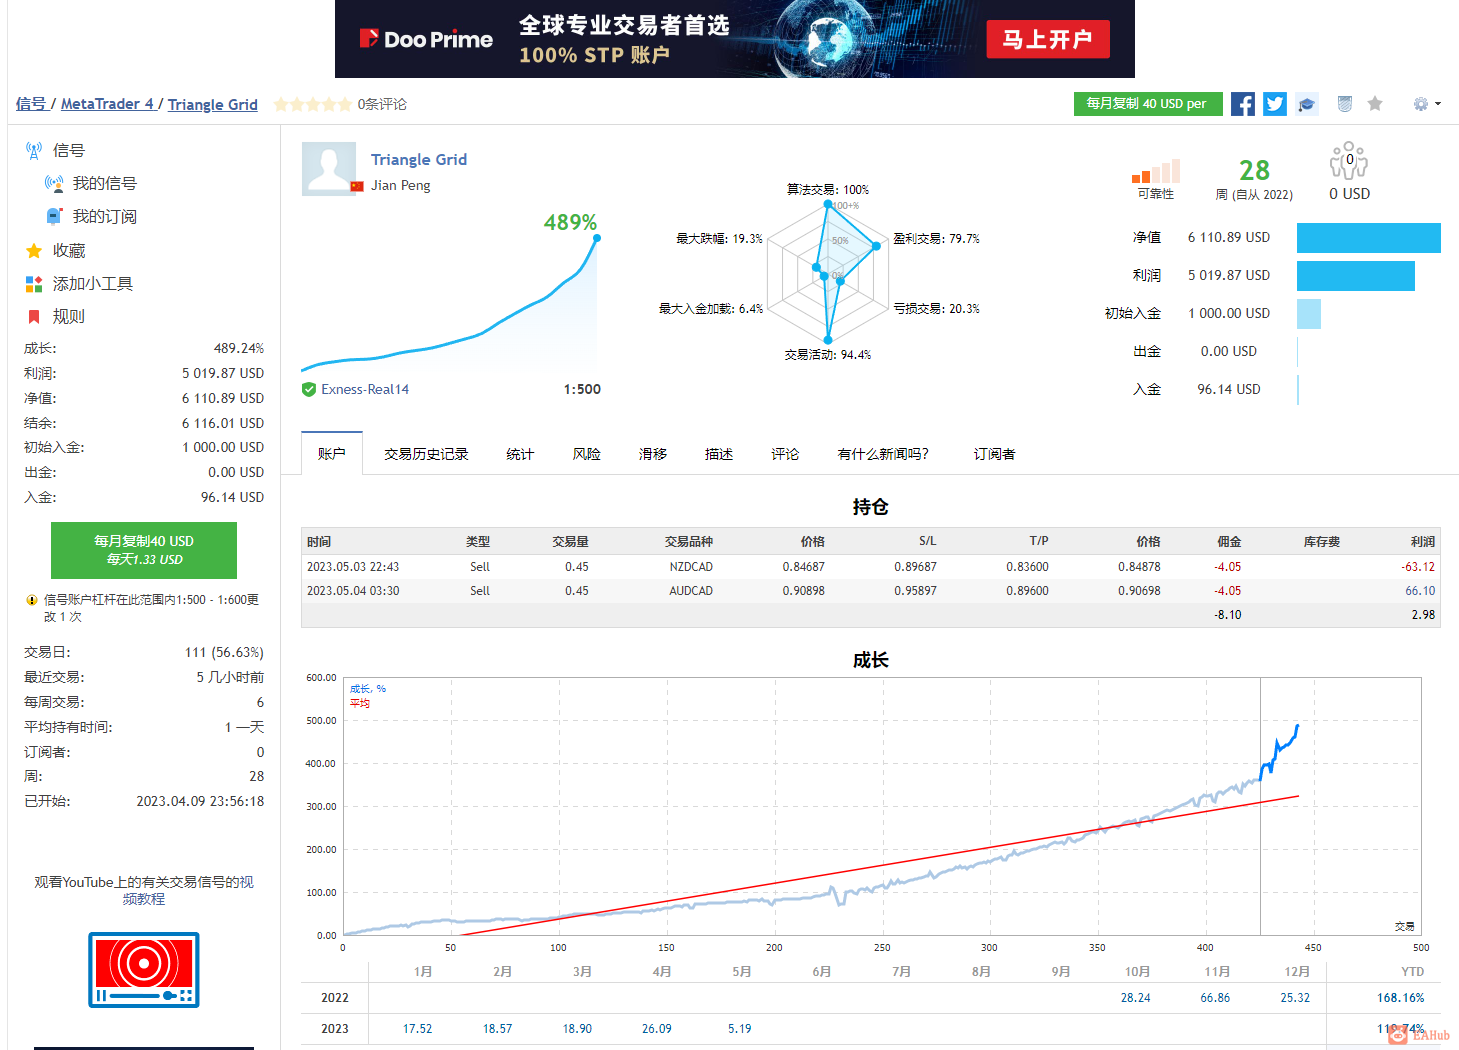The height and width of the screenshot is (1050, 1459).
Task: Click the 时间 column header in positions table
Action: 319,542
